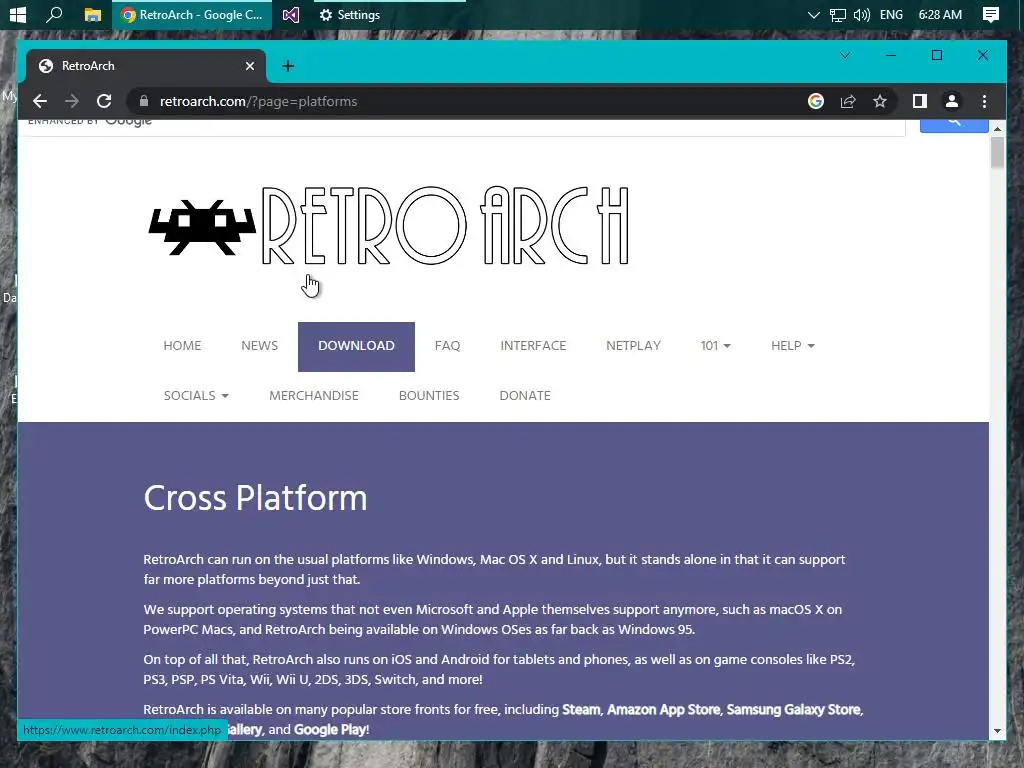Click the RetroArch invader logo
The image size is (1024, 768).
[x=202, y=227]
